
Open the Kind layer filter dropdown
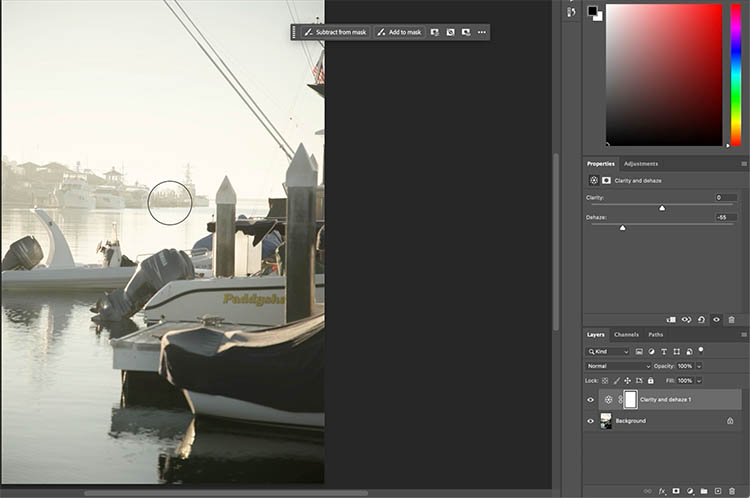click(x=608, y=352)
